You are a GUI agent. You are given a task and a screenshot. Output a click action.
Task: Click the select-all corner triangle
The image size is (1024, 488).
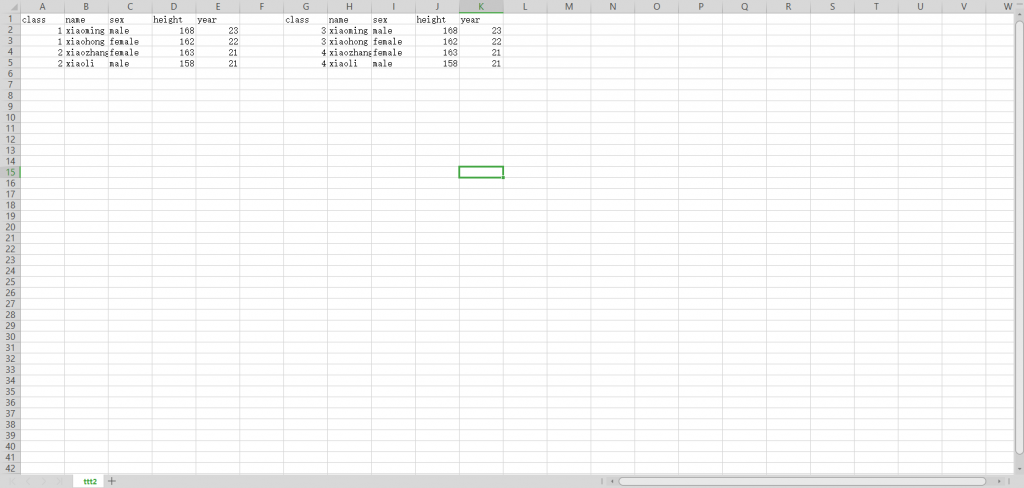click(x=10, y=7)
